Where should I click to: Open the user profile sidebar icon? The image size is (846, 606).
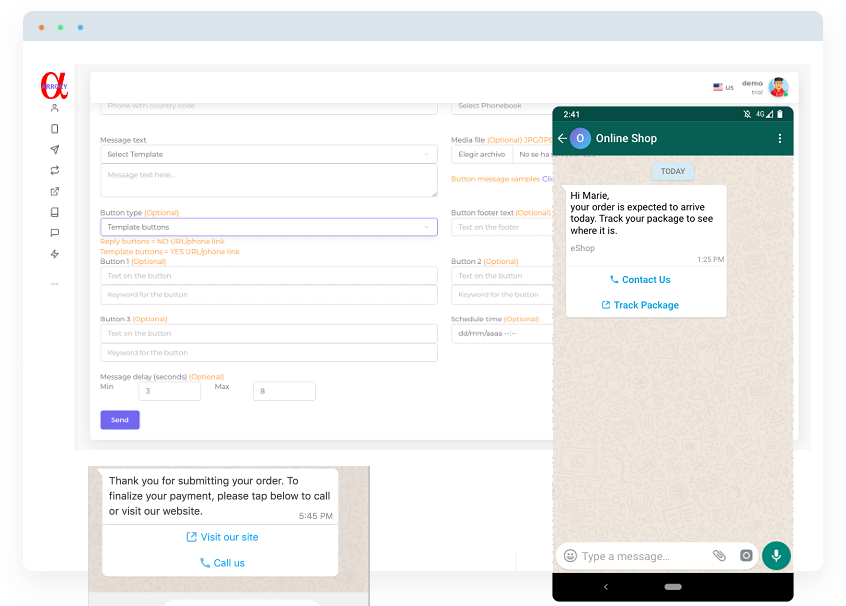coord(55,108)
